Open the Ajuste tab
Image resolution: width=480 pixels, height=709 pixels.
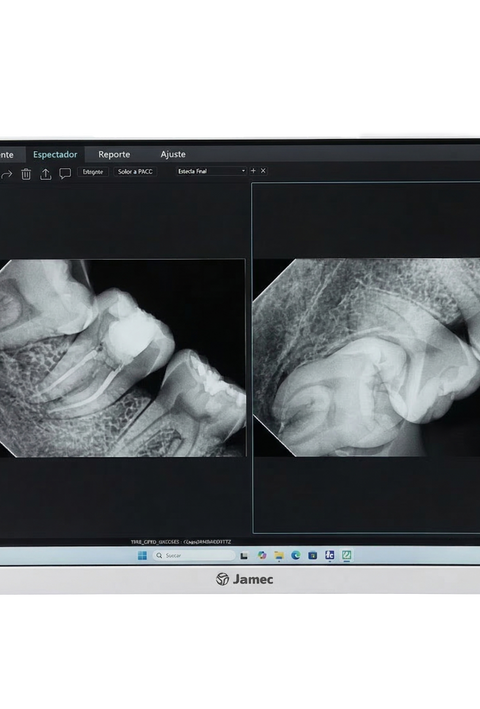point(173,154)
